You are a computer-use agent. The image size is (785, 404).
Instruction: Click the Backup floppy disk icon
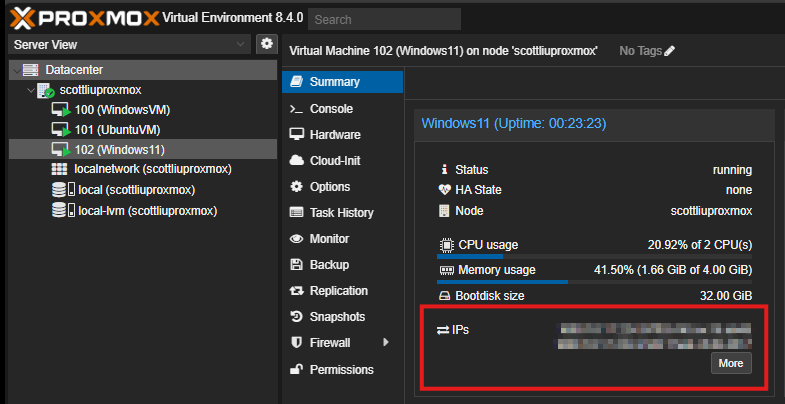click(296, 264)
